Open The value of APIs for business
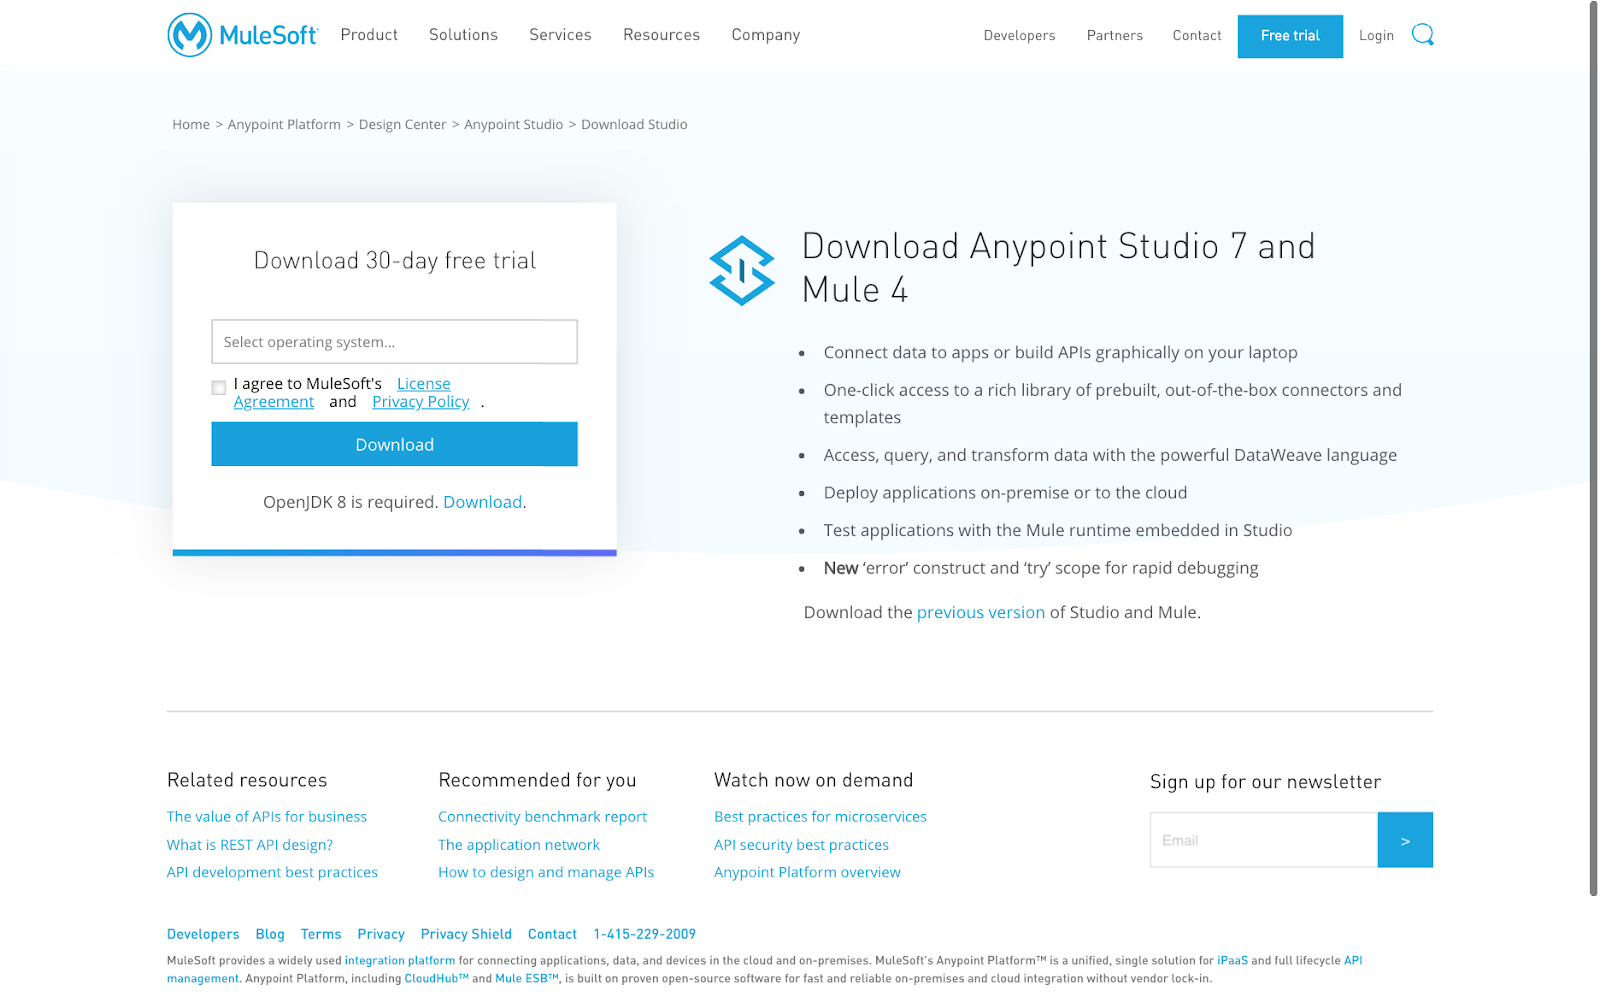Viewport: 1600px width, 997px height. [267, 817]
